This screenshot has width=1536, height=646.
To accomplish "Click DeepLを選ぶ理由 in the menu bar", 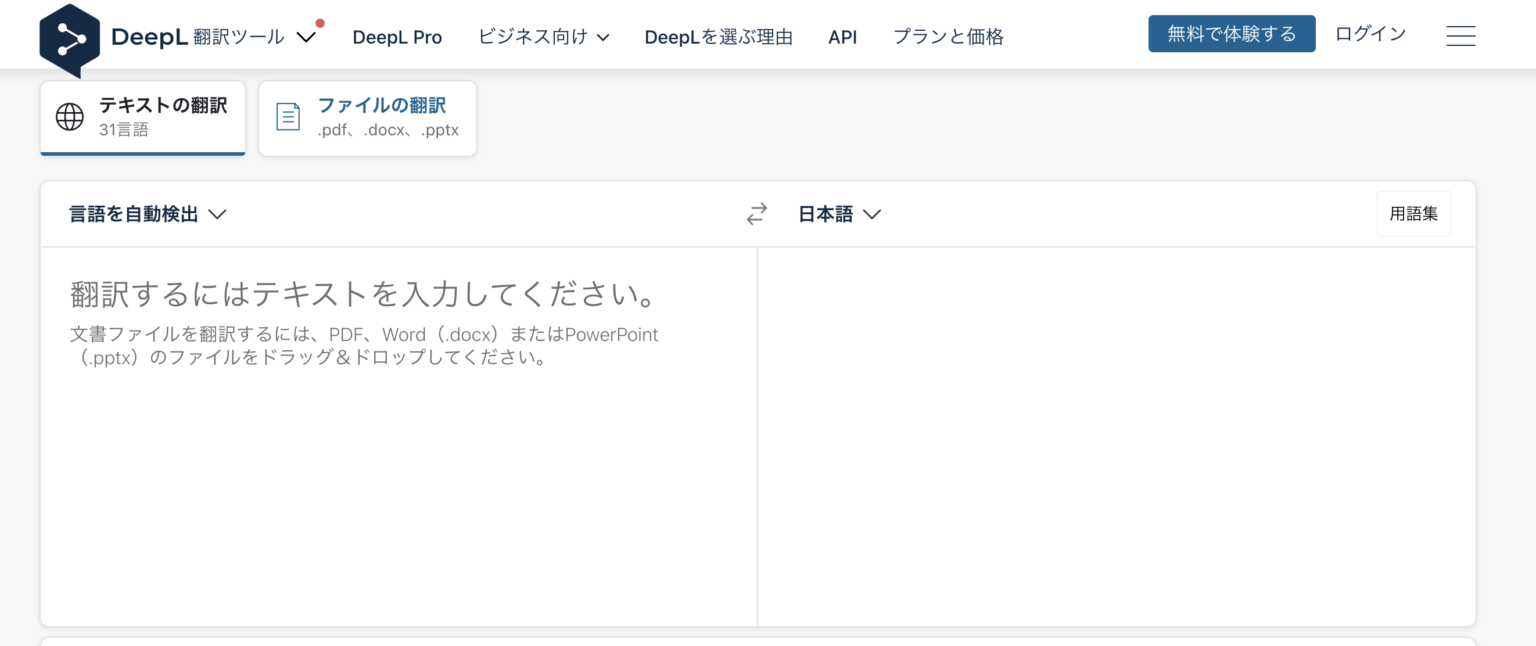I will click(718, 37).
